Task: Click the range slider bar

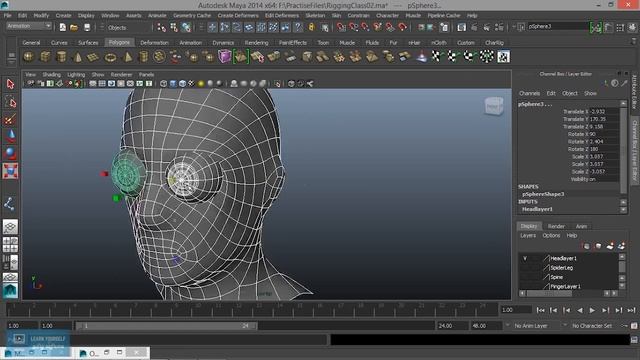Action: click(x=167, y=326)
